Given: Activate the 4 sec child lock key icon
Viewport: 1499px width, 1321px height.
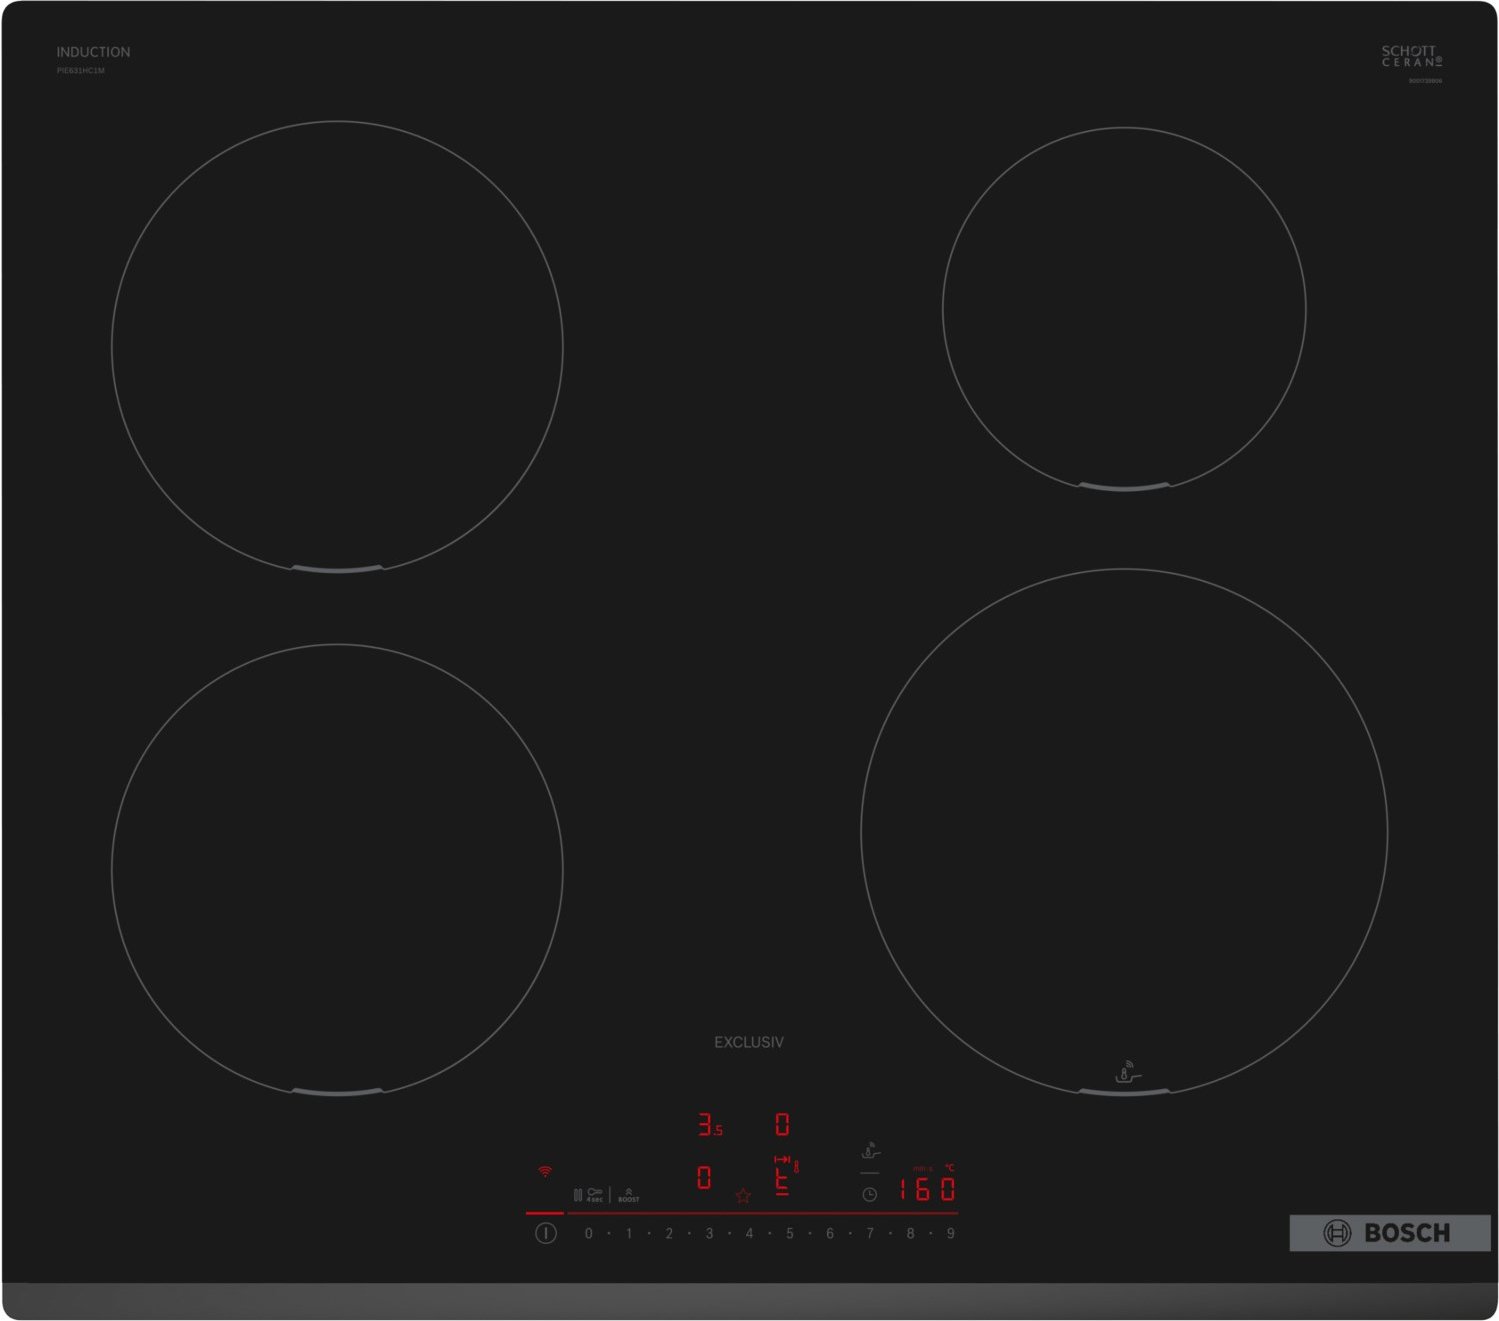Looking at the screenshot, I should pyautogui.click(x=595, y=1194).
